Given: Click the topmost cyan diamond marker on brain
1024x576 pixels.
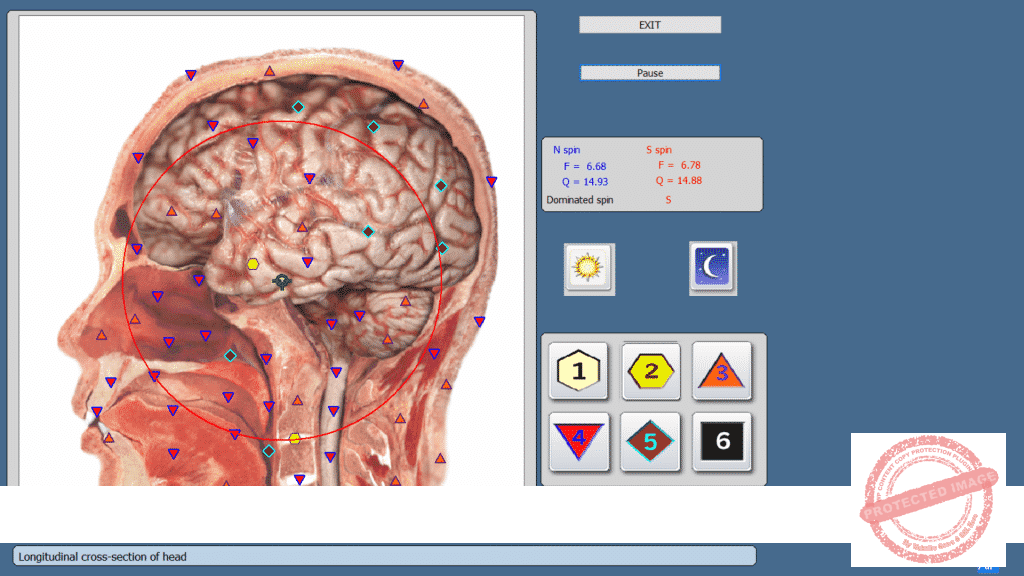Looking at the screenshot, I should [297, 106].
